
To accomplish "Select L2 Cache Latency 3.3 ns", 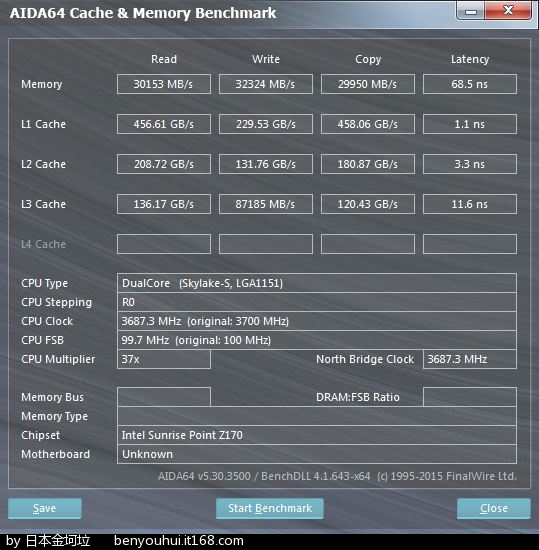I will [470, 164].
